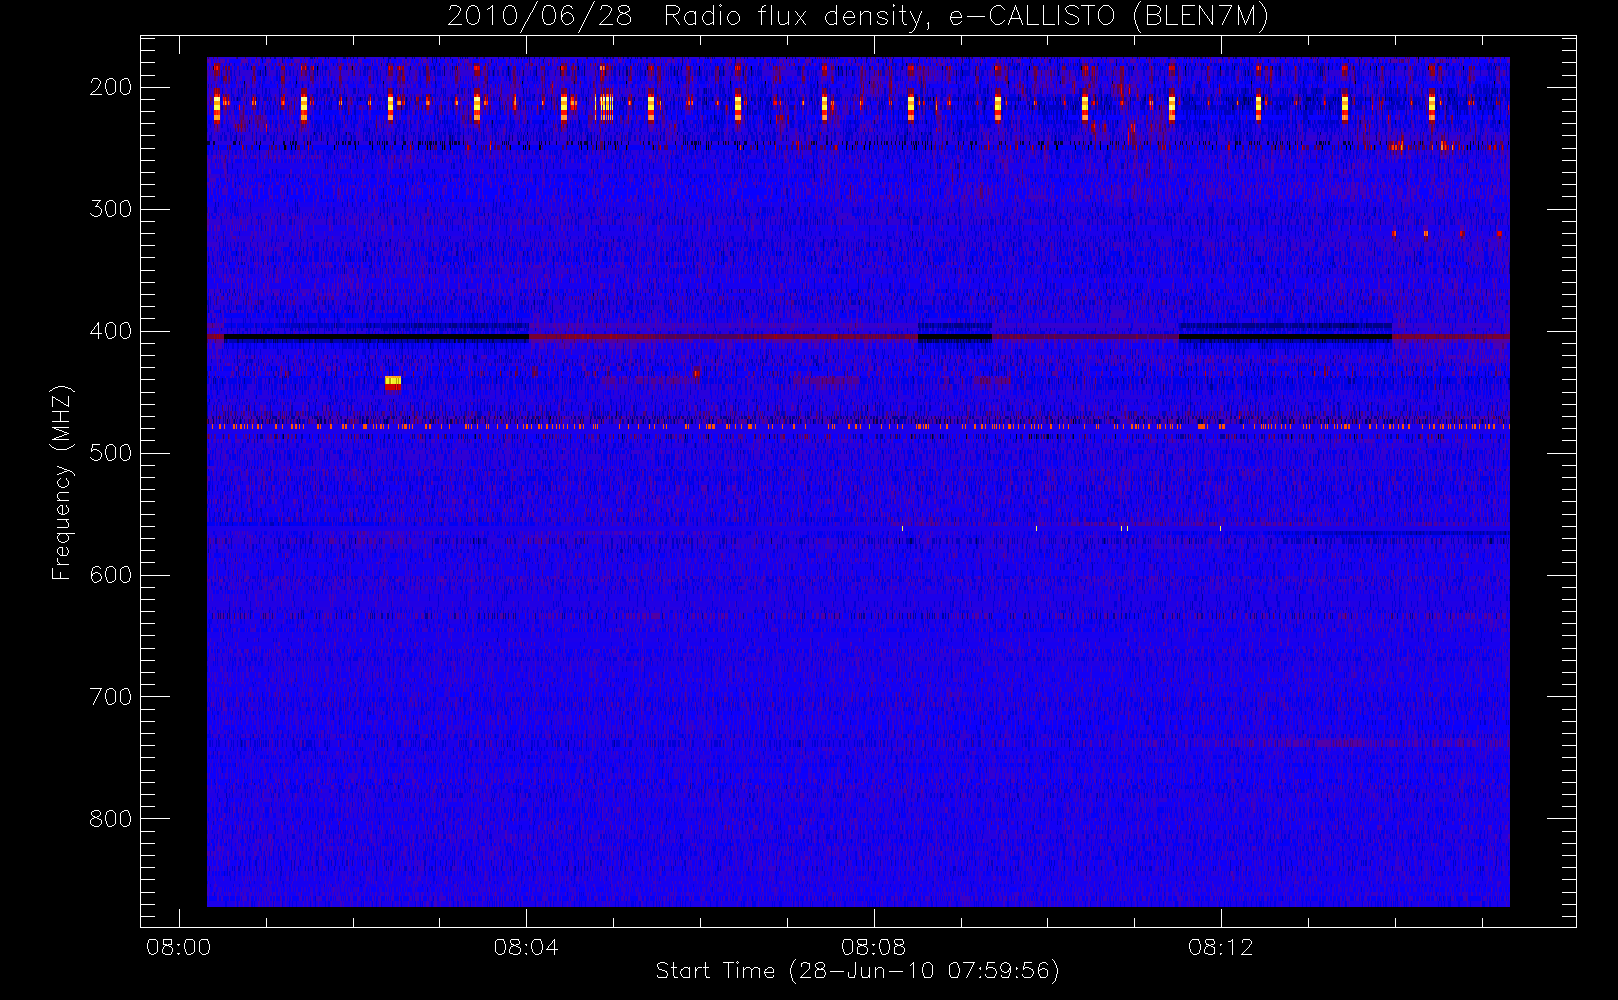1618x1000 pixels.
Task: Select the 500 frequency tick label
Action: tap(111, 453)
